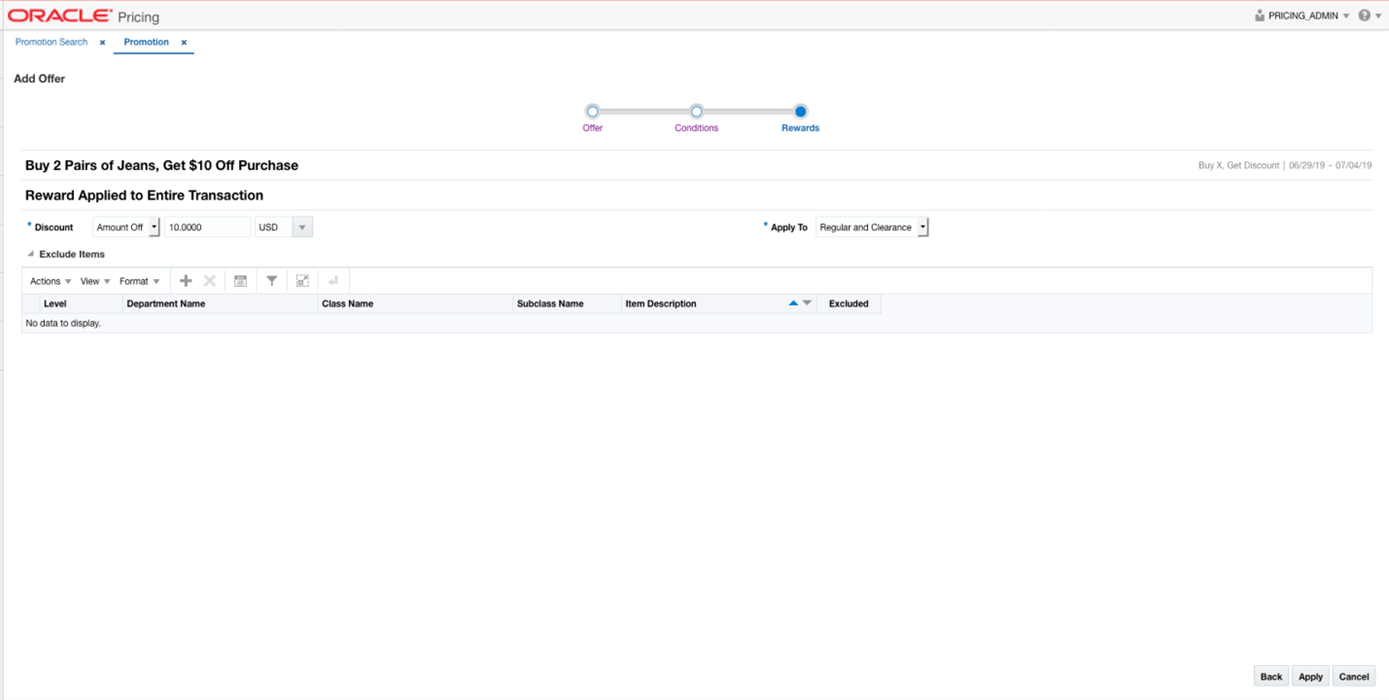Click the Filter funnel icon
The width and height of the screenshot is (1389, 700).
(271, 281)
